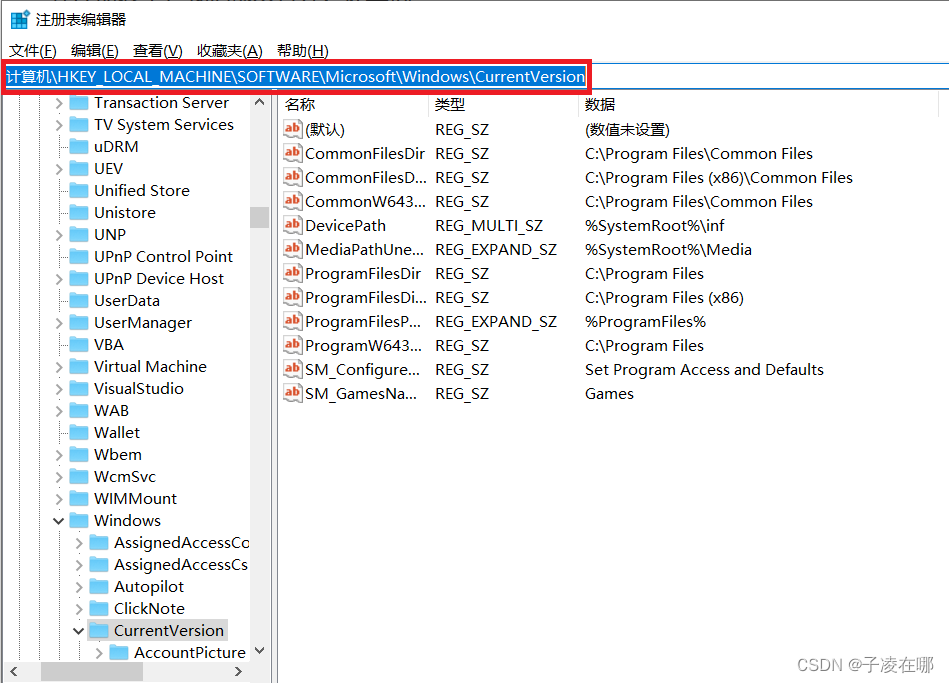Expand the UNP key
Image resolution: width=949 pixels, height=683 pixels.
pyautogui.click(x=59, y=235)
